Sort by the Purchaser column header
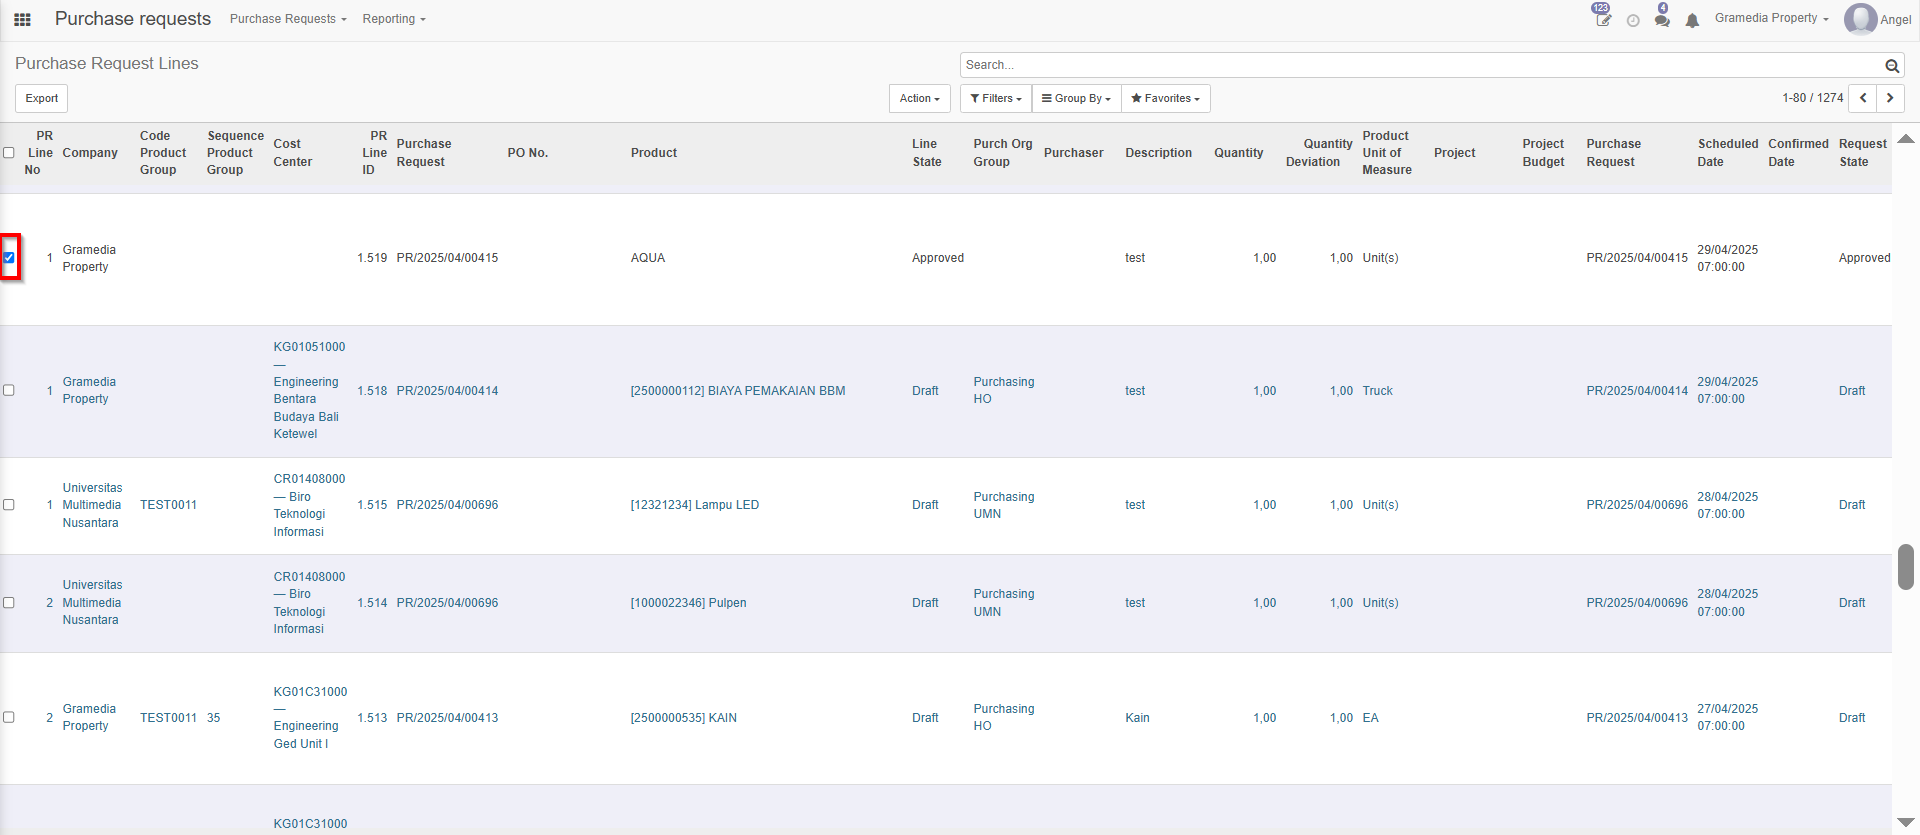The width and height of the screenshot is (1920, 835). point(1073,153)
